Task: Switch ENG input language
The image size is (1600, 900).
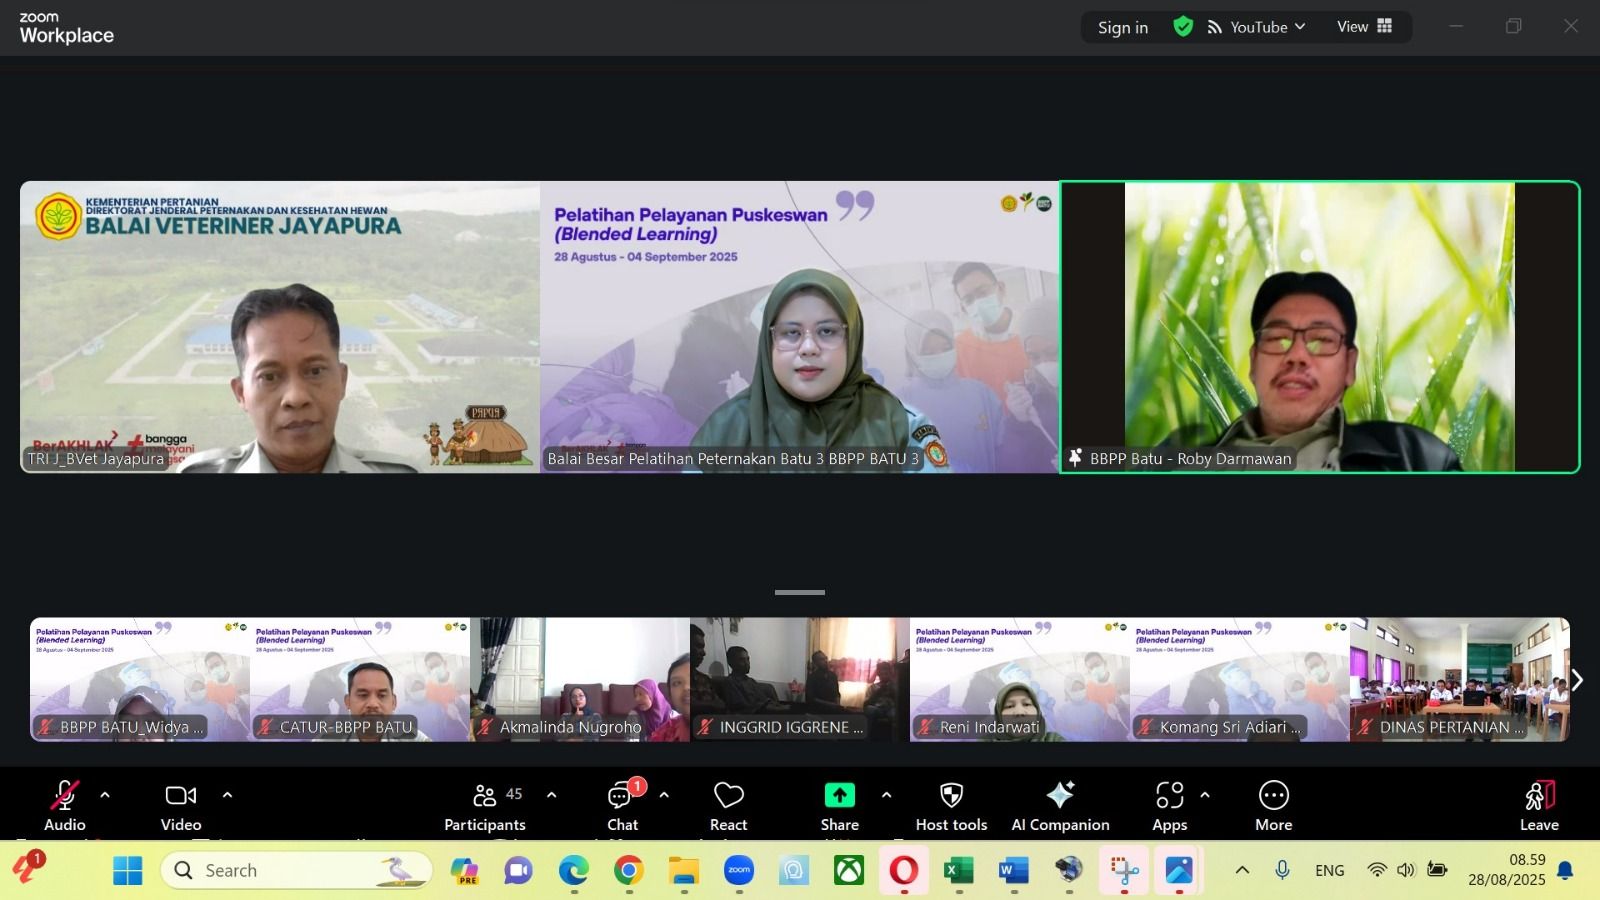Action: click(x=1330, y=870)
